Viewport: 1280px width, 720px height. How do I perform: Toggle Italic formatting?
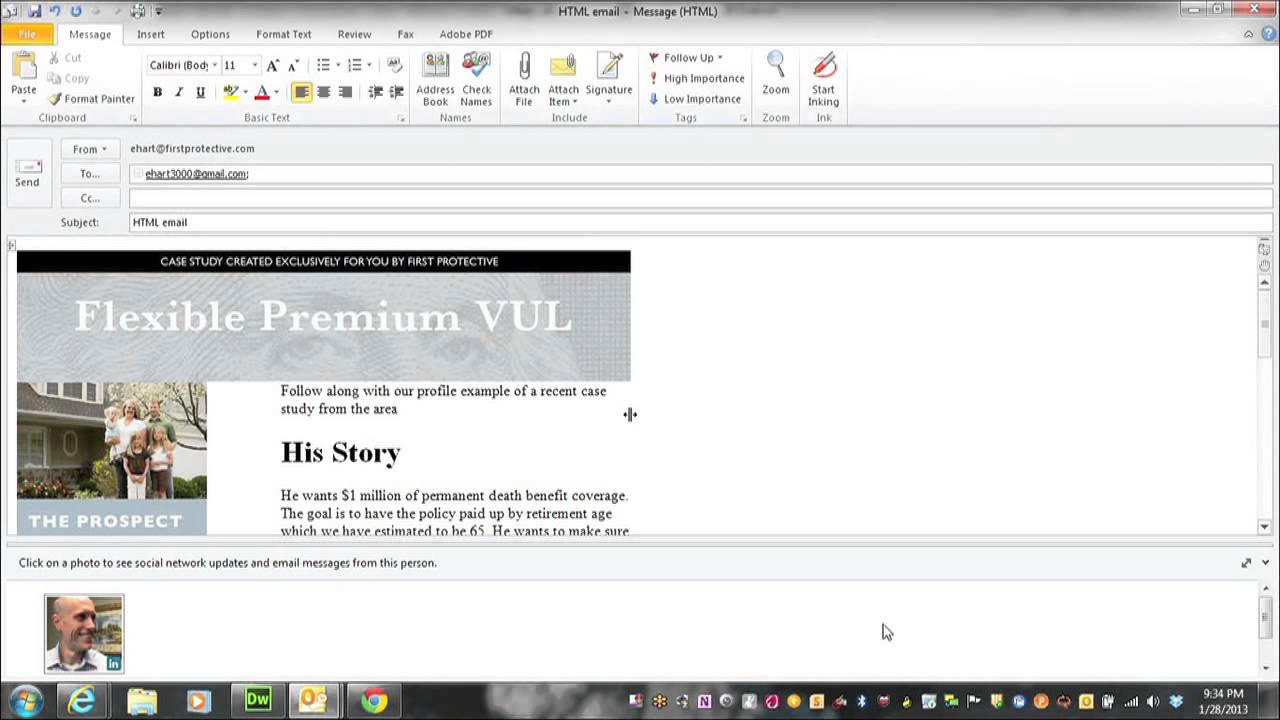(x=178, y=92)
